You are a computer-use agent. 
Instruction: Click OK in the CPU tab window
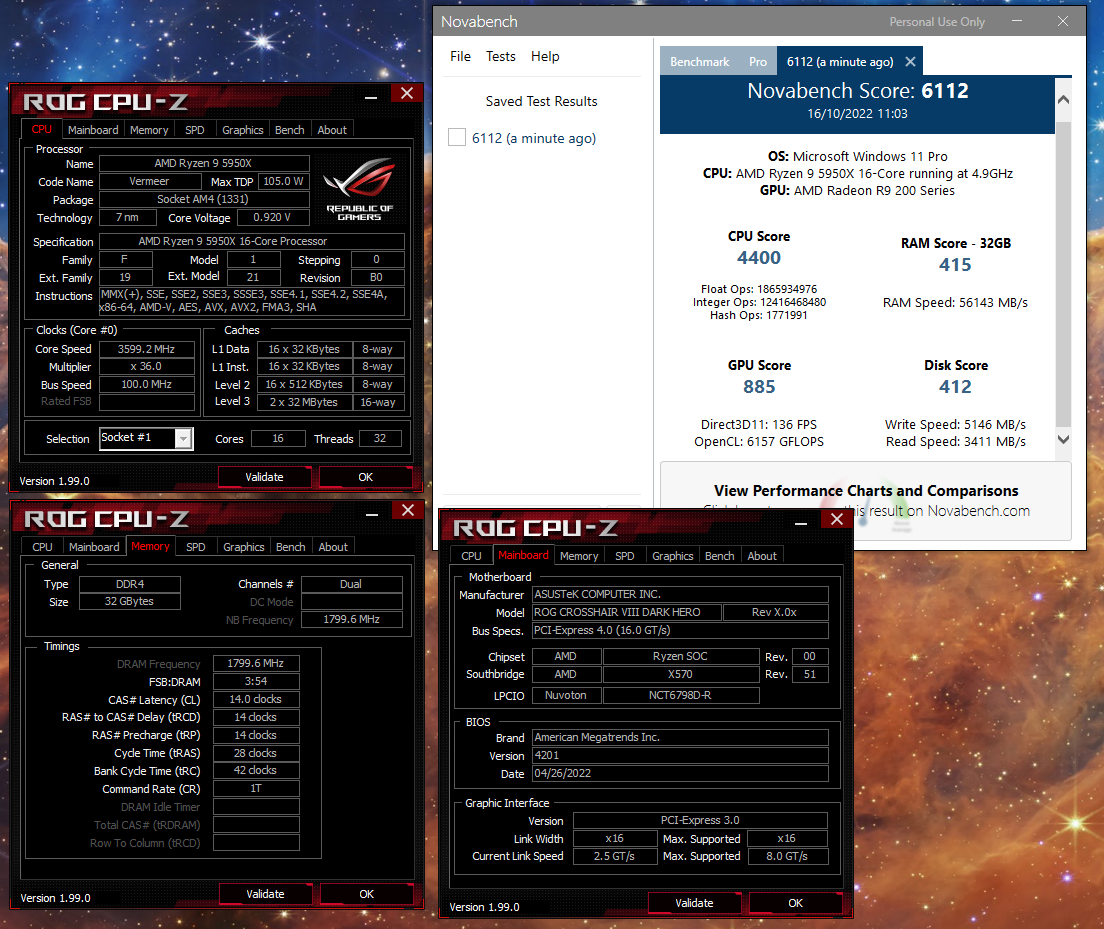365,477
